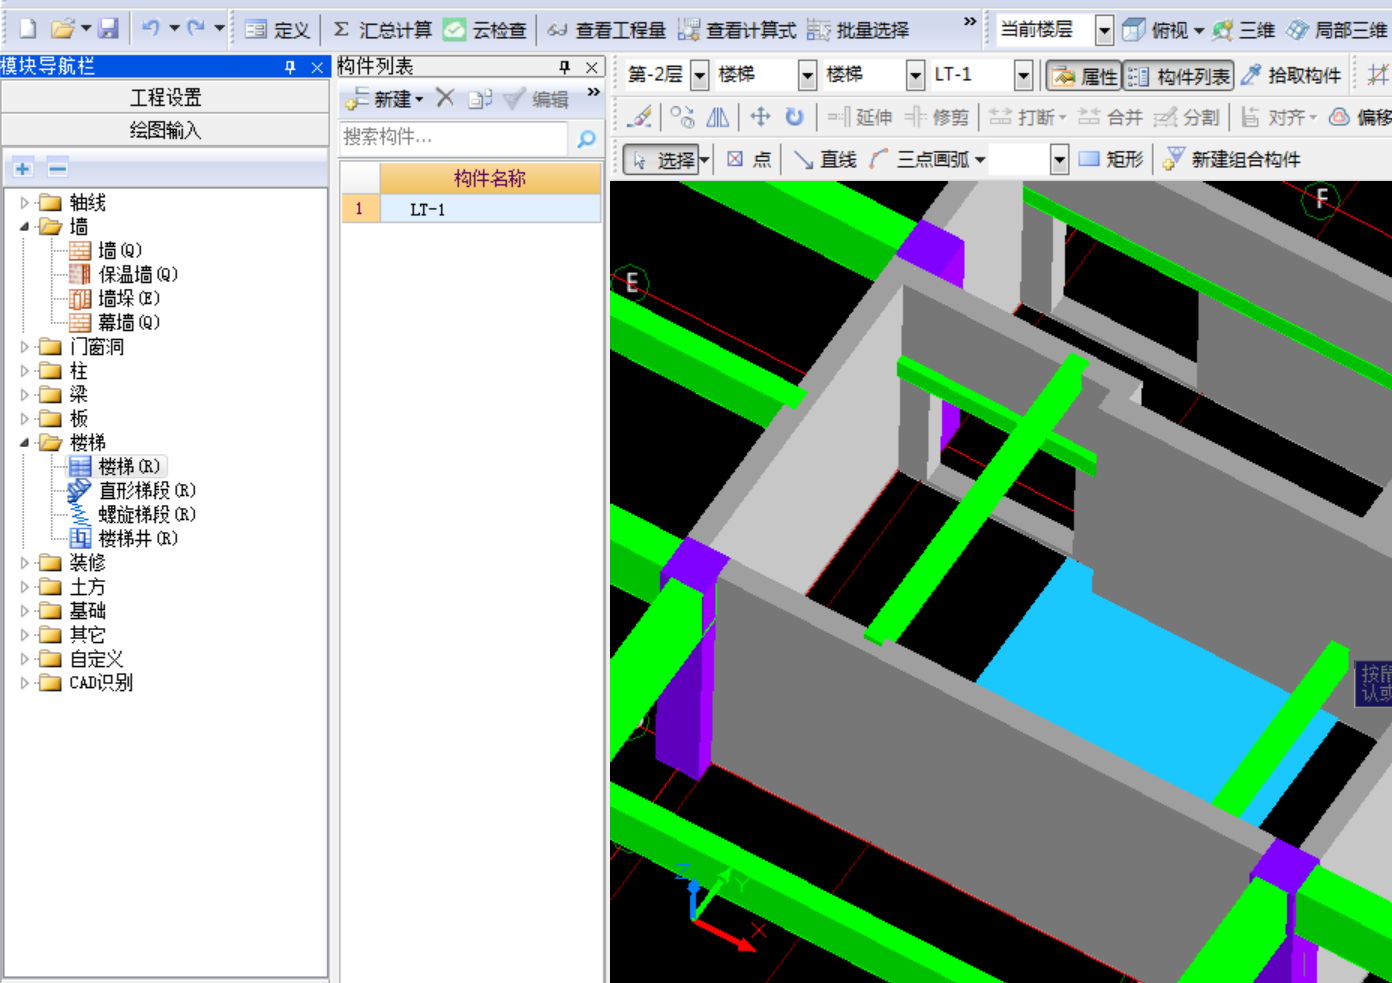Click the brush tool icon in edit toolbar
Image resolution: width=1392 pixels, height=983 pixels.
coord(640,117)
